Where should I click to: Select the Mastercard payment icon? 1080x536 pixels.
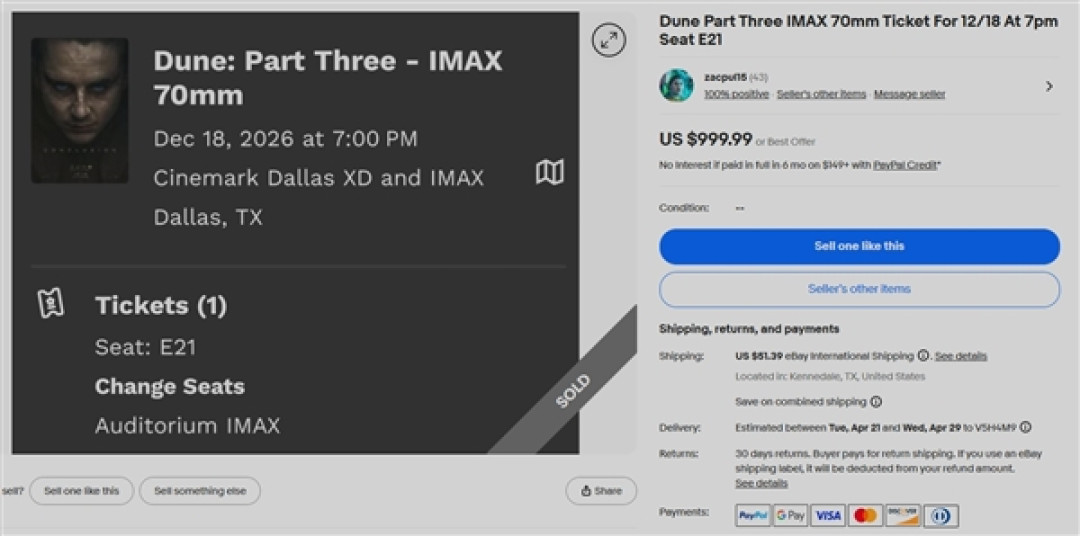(x=865, y=515)
